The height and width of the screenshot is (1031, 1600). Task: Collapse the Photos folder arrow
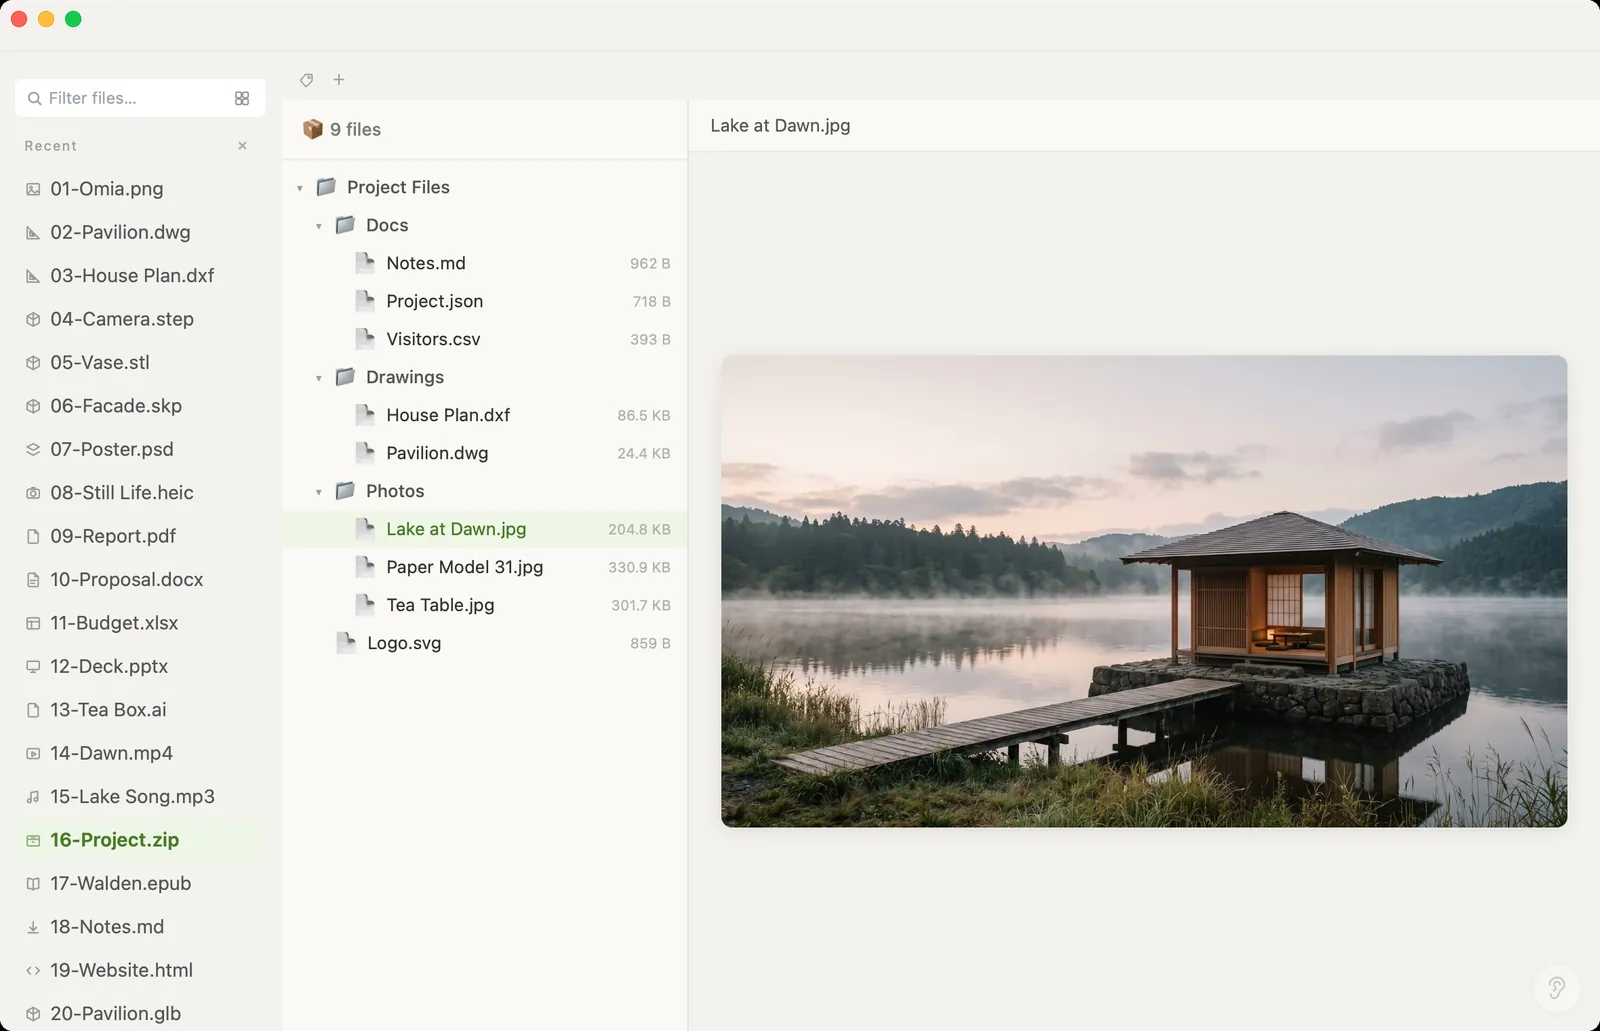[319, 492]
